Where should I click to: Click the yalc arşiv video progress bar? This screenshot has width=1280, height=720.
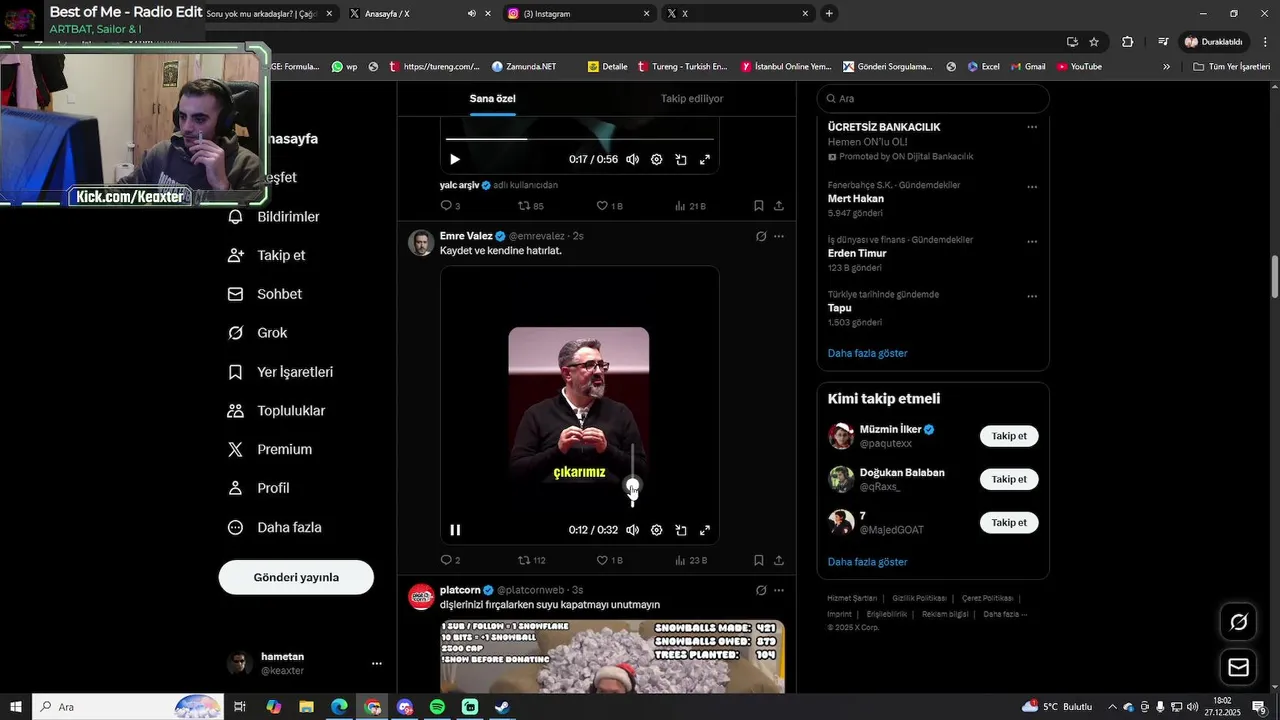point(580,139)
